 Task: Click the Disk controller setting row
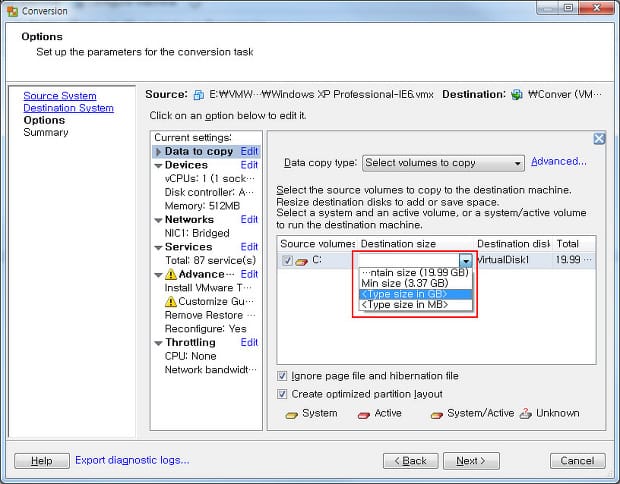point(209,192)
